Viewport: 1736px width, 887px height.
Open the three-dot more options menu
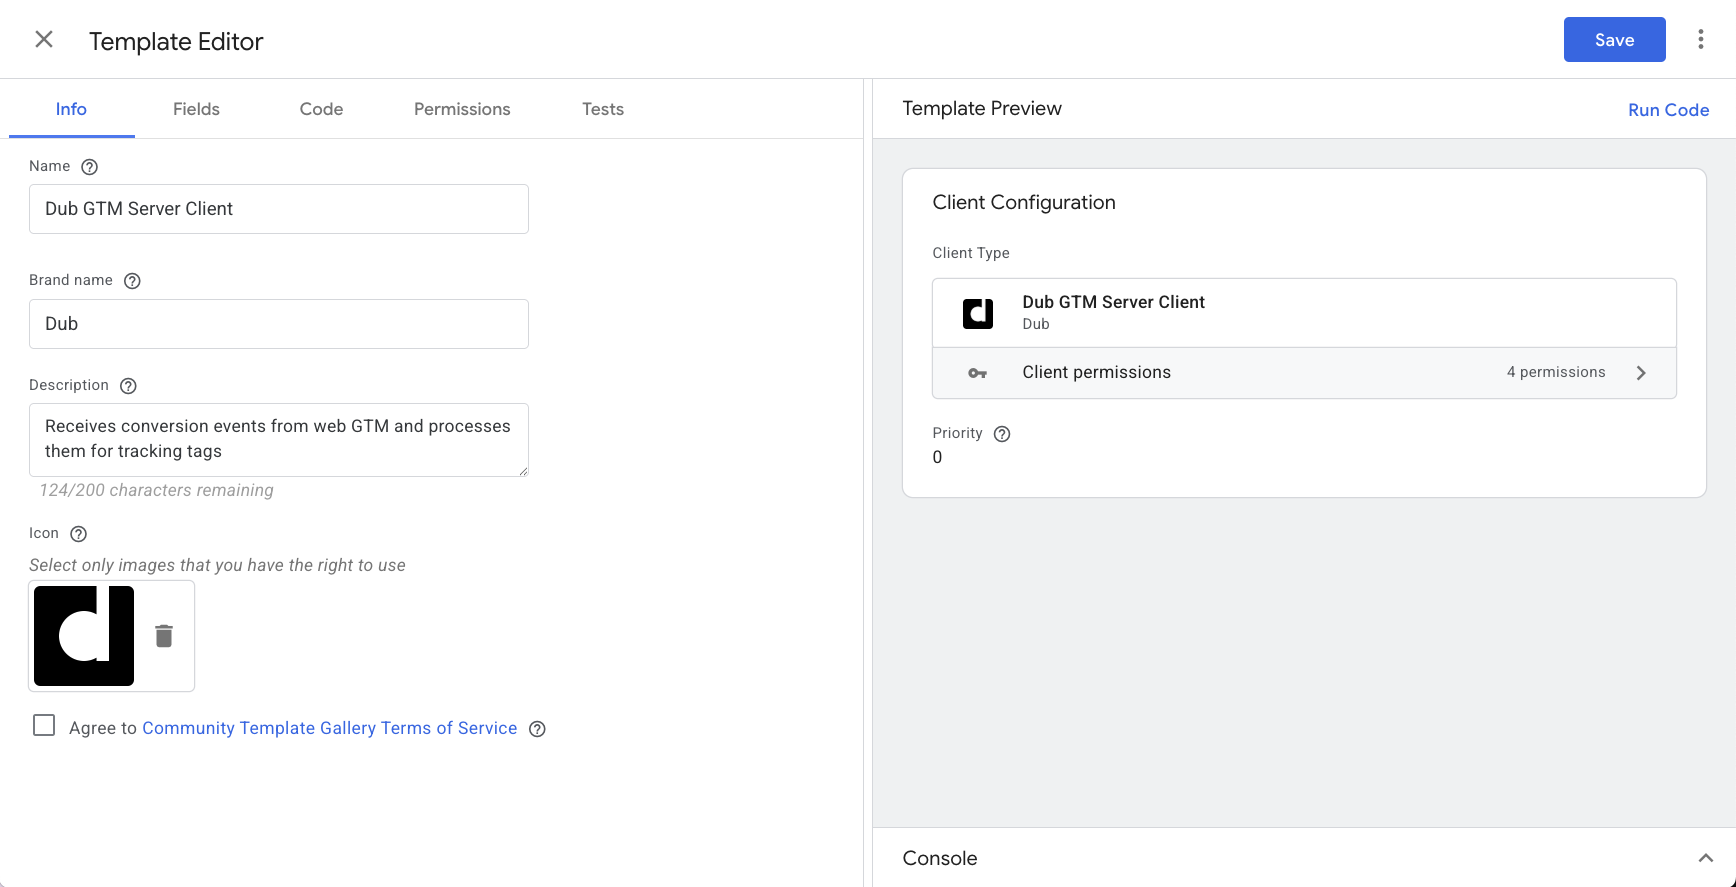click(1700, 40)
